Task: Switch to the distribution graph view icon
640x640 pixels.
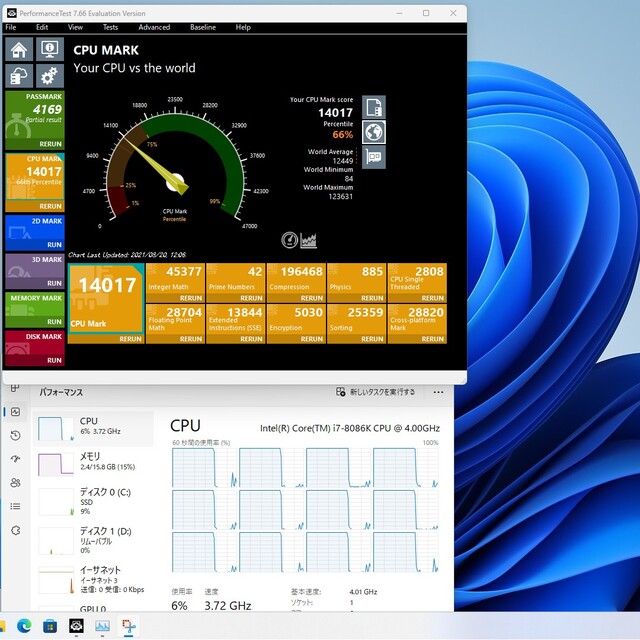Action: pos(309,240)
